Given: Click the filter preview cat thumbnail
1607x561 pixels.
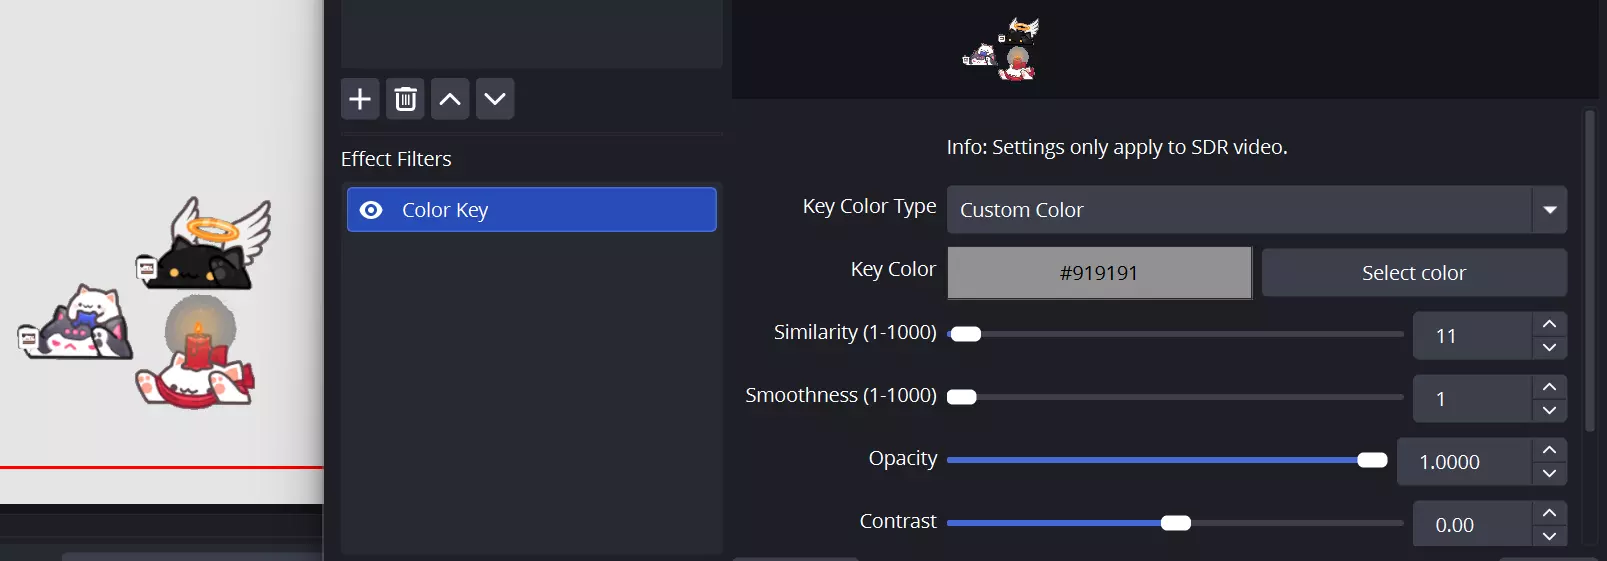Looking at the screenshot, I should pyautogui.click(x=1003, y=48).
